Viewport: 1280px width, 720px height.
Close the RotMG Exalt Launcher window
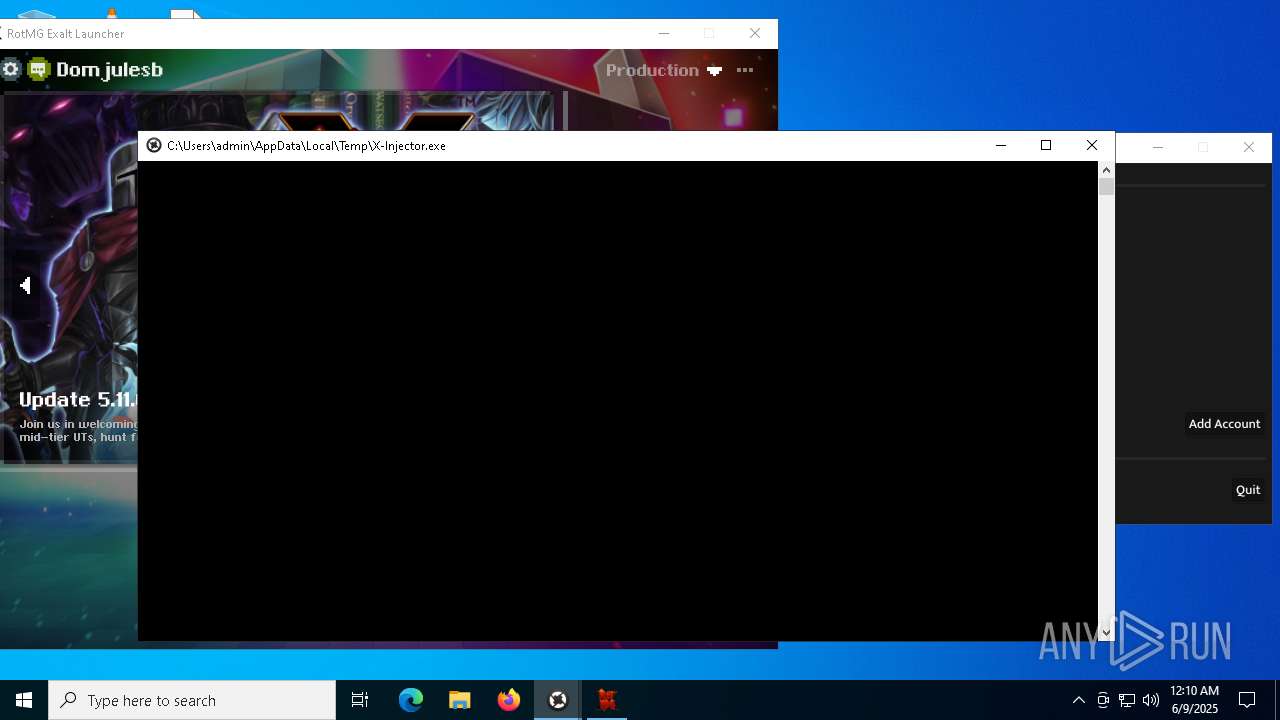click(x=755, y=33)
